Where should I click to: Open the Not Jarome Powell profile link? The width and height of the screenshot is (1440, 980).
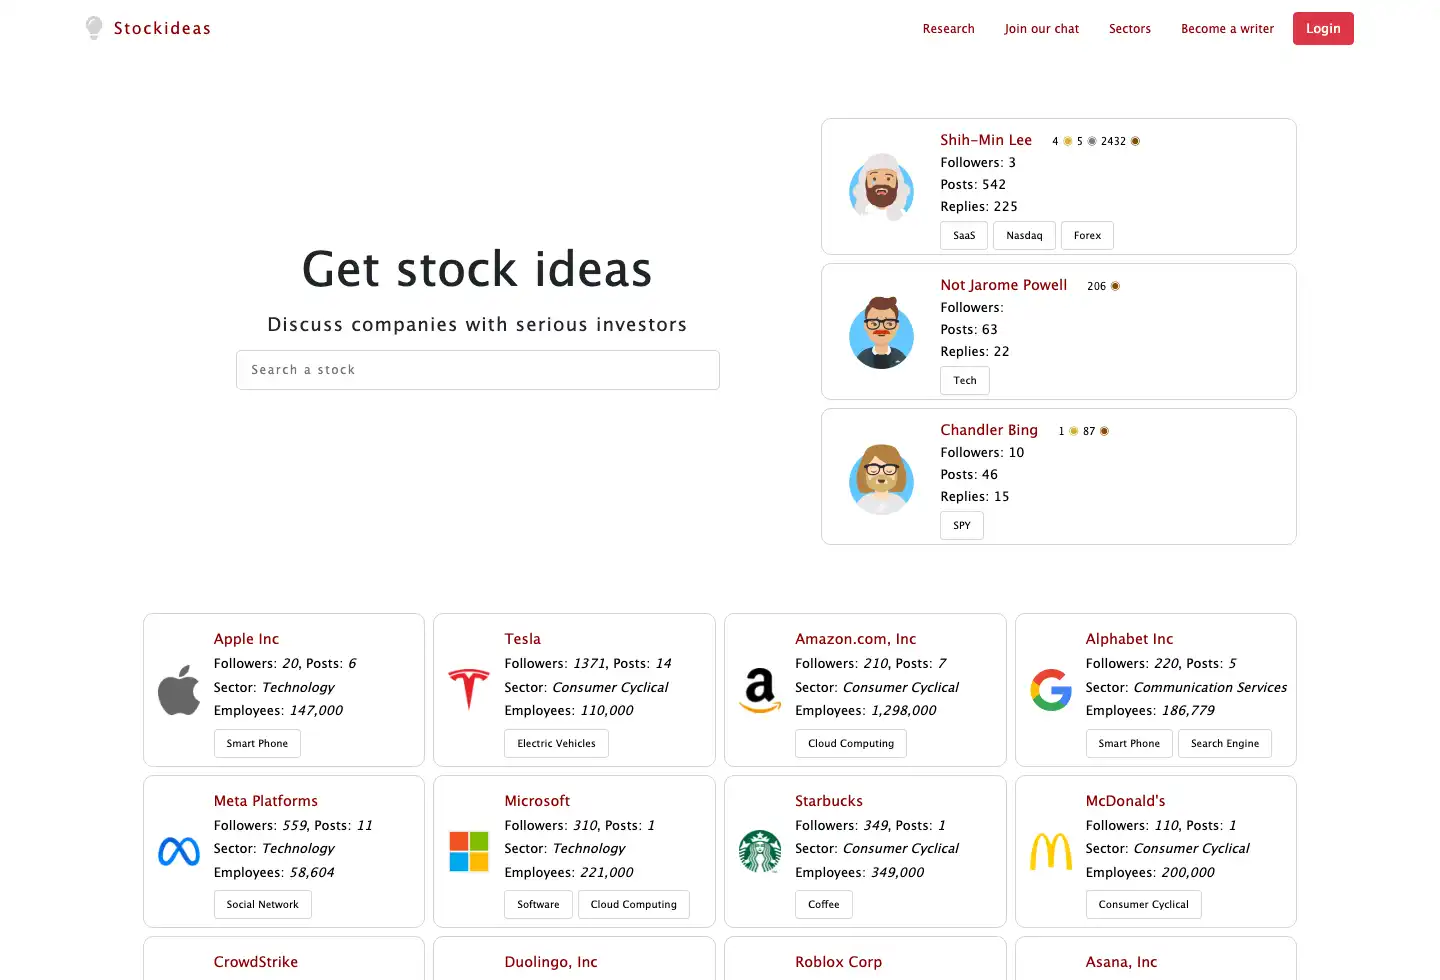(1003, 285)
